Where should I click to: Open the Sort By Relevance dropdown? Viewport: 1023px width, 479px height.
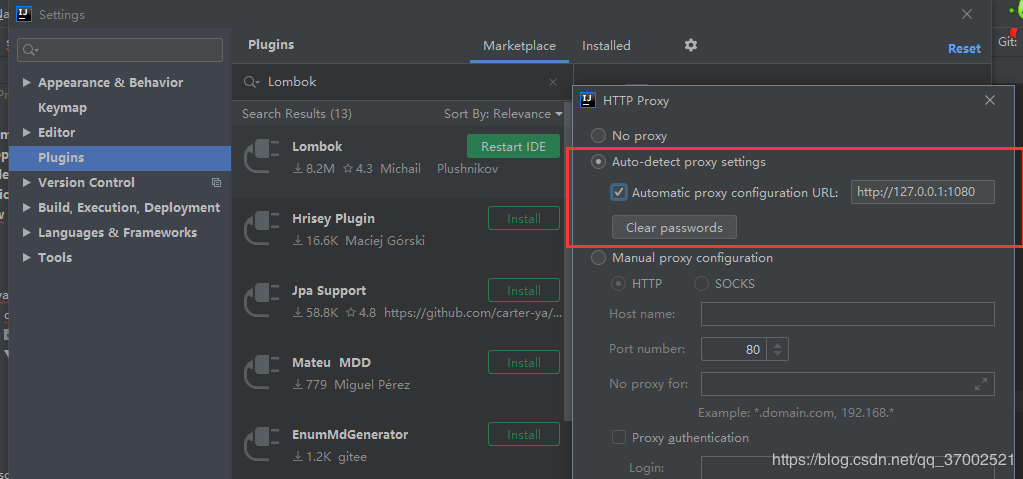(503, 114)
